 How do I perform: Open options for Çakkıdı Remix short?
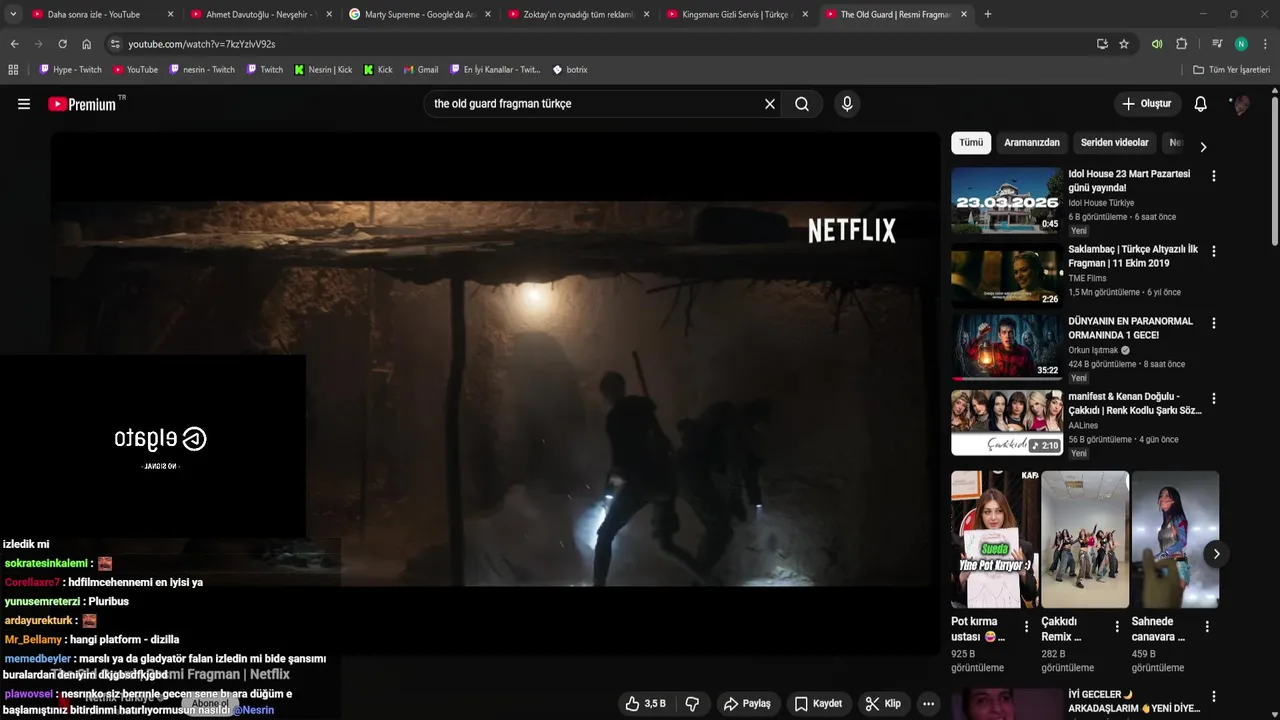point(1116,627)
